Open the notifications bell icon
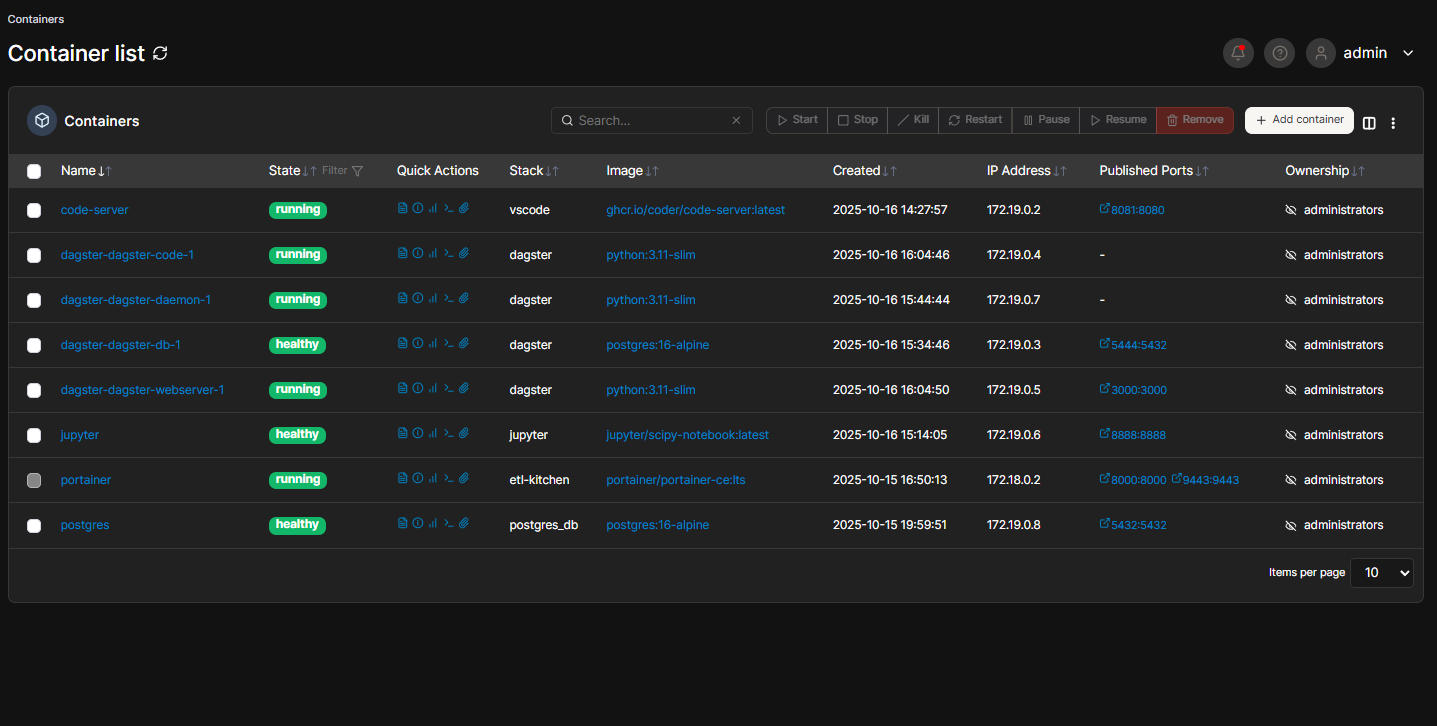1437x726 pixels. pos(1238,53)
